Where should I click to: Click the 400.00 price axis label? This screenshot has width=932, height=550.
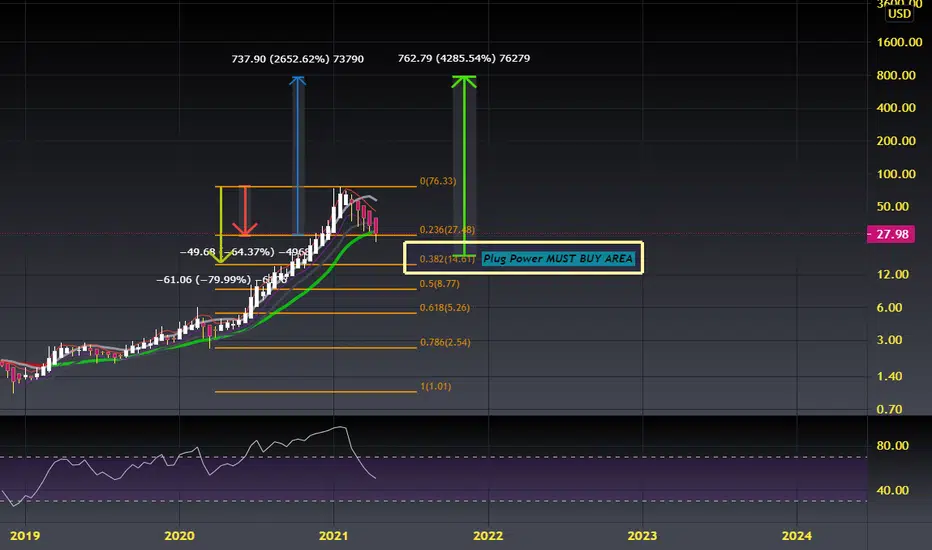896,108
